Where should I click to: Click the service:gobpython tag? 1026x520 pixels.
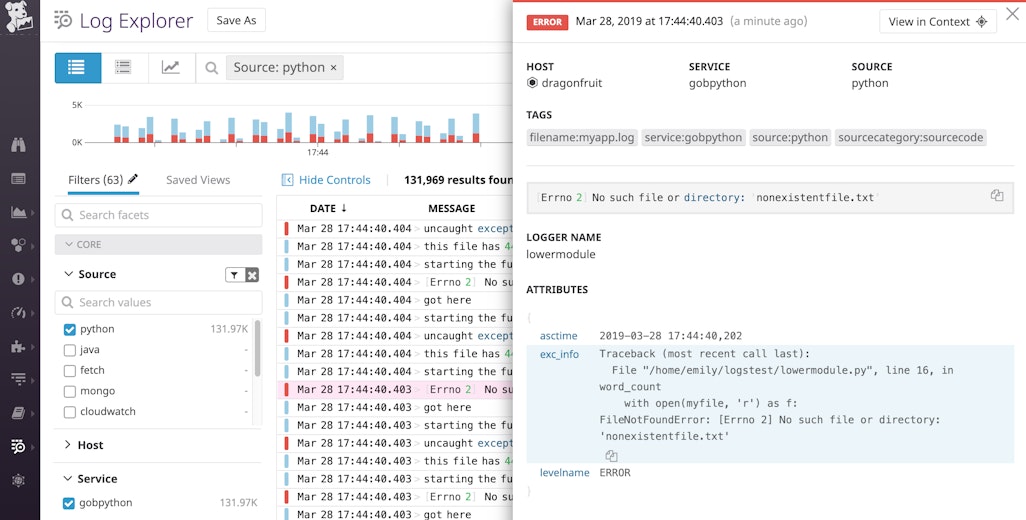click(693, 137)
